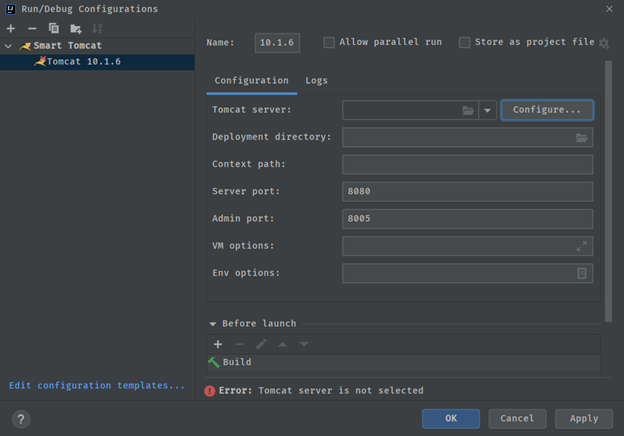Remove the Before launch task
The width and height of the screenshot is (624, 436).
click(x=239, y=344)
